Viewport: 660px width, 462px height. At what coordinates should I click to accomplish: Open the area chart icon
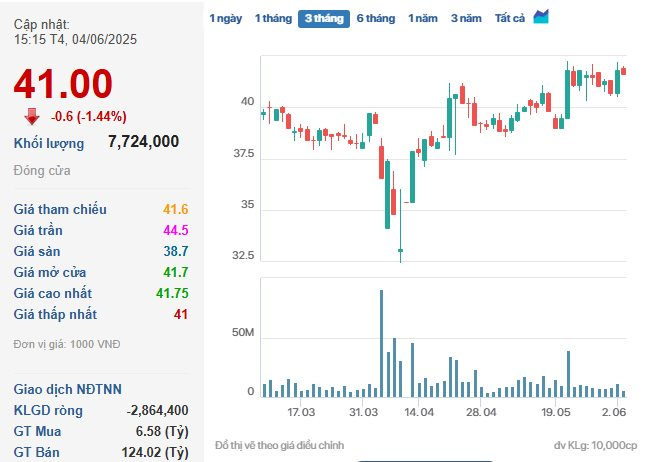tap(541, 16)
